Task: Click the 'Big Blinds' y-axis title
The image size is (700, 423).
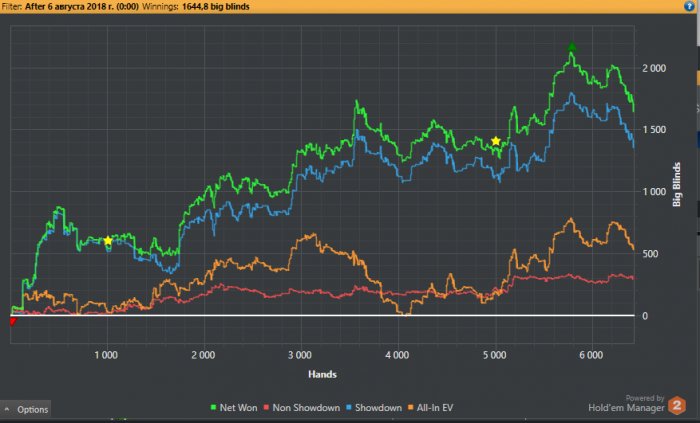Action: click(677, 184)
